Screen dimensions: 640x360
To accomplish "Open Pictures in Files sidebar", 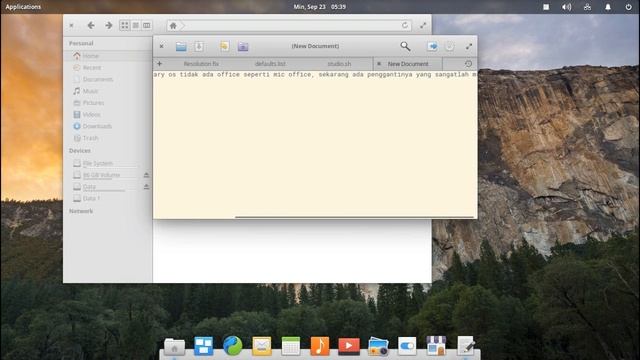I will 108,103.
